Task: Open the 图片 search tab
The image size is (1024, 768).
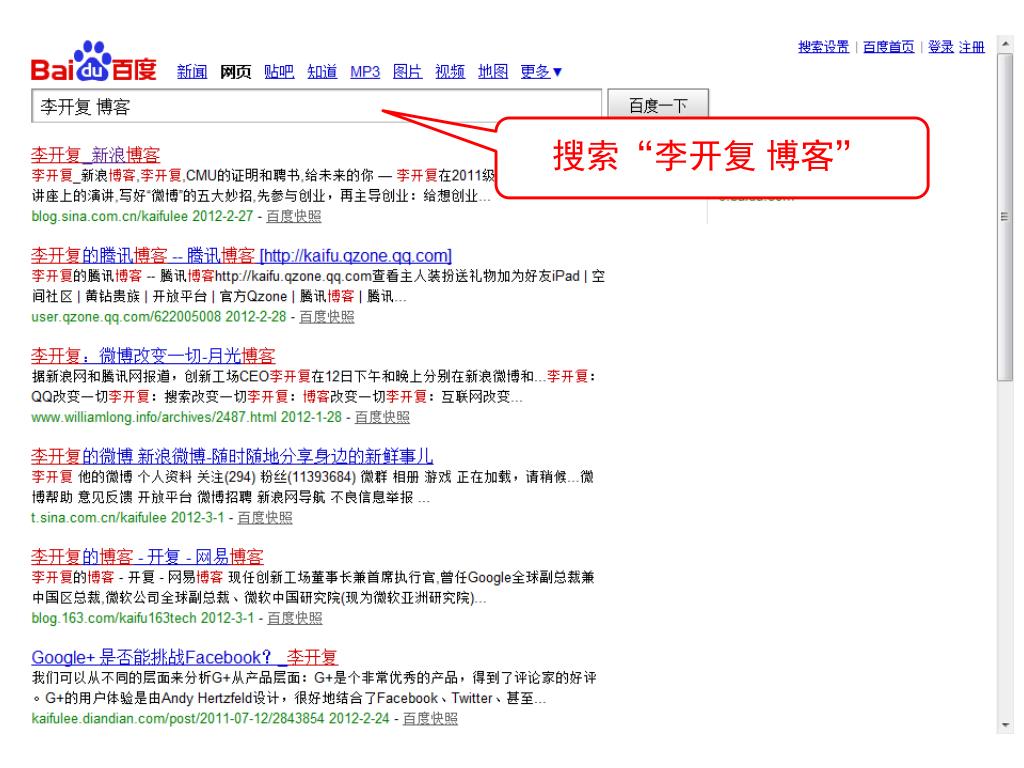Action: 408,72
